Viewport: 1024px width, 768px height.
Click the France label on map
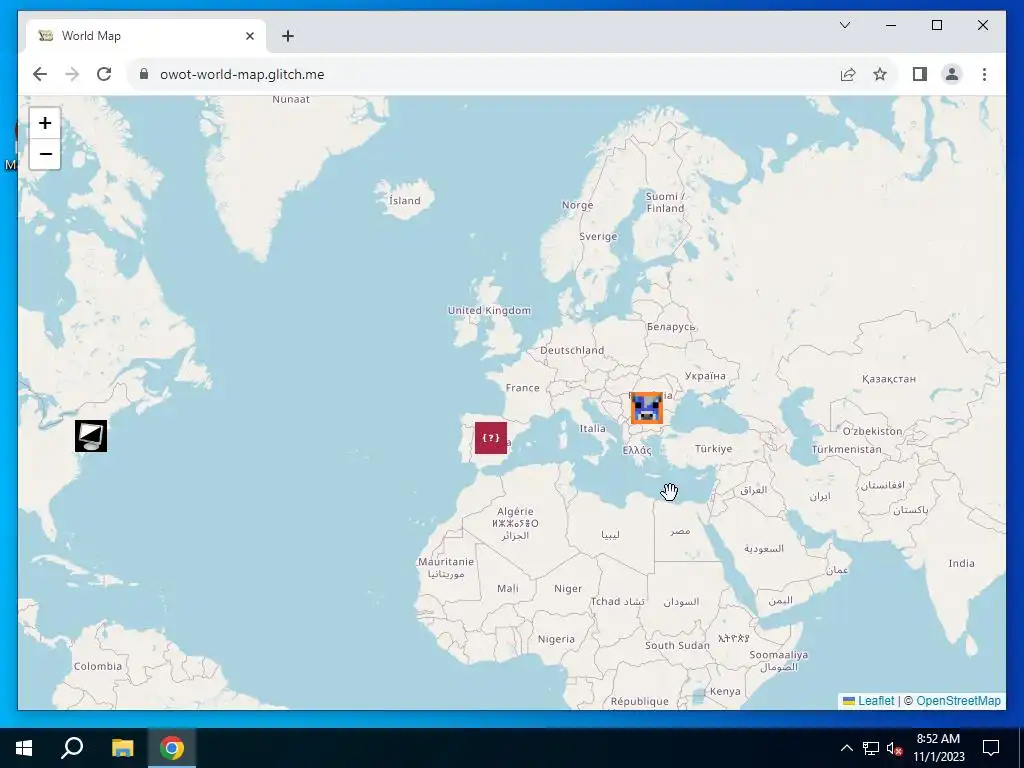click(522, 387)
